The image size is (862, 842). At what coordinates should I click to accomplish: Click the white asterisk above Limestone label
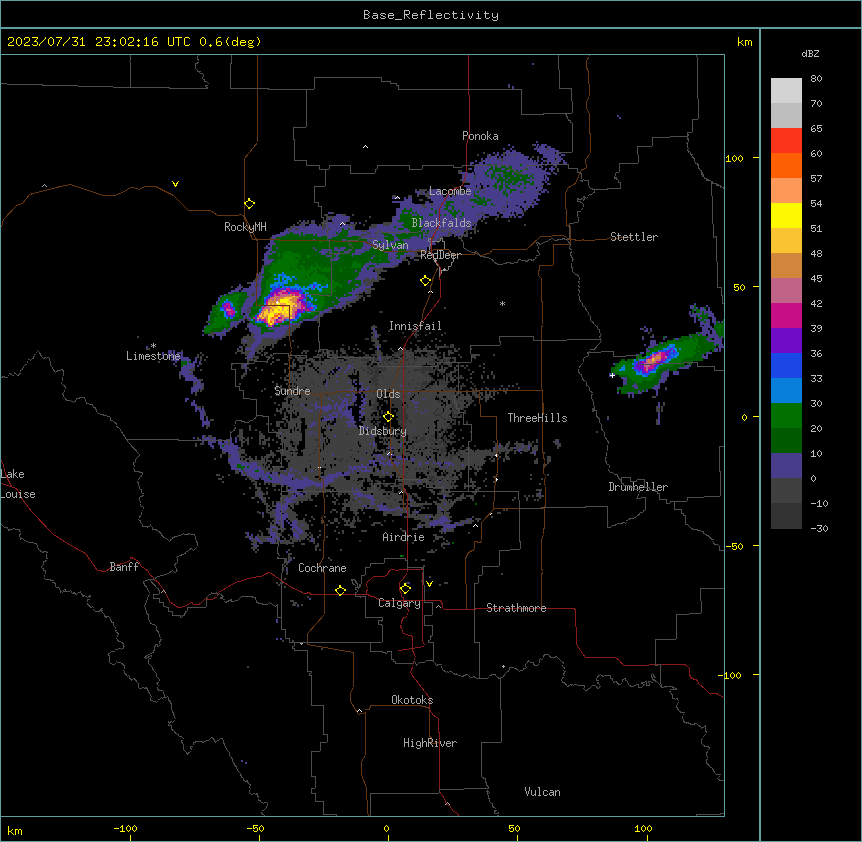tap(153, 346)
